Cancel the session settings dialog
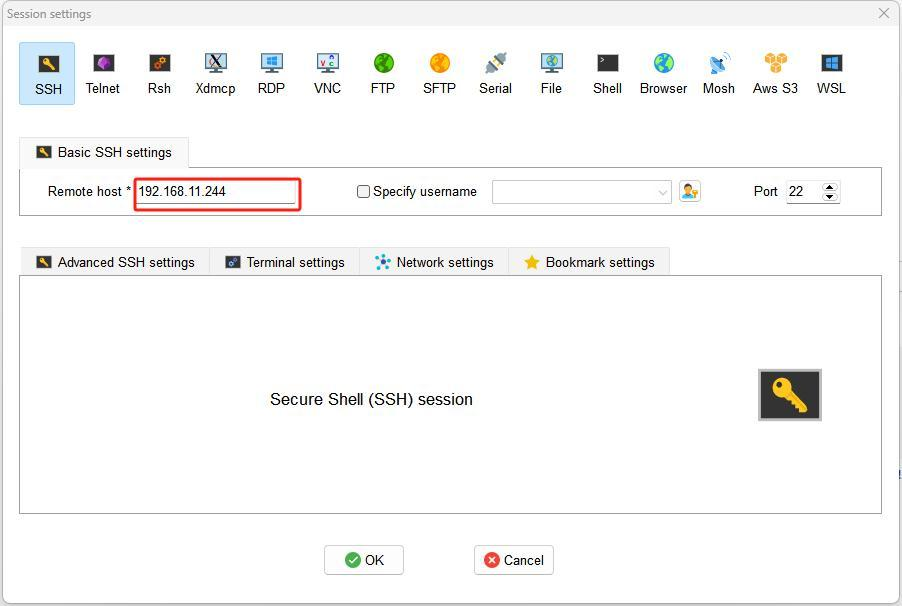The width and height of the screenshot is (902, 606). (514, 560)
